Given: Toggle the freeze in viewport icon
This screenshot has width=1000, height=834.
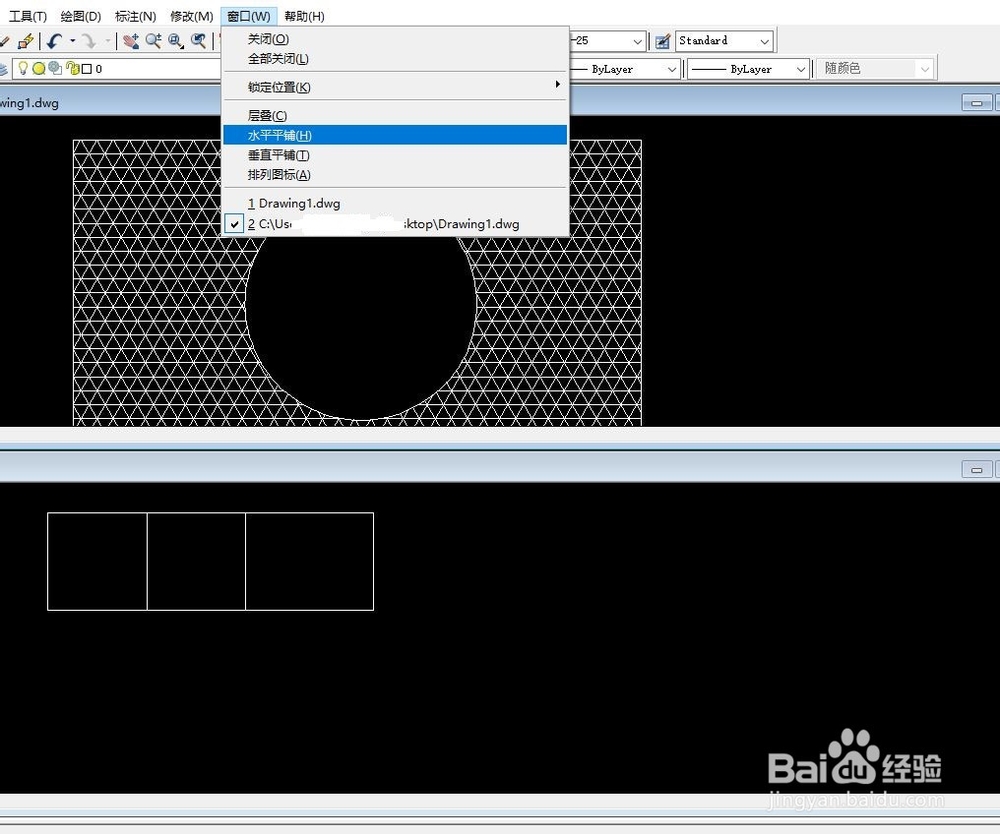Looking at the screenshot, I should click(55, 68).
